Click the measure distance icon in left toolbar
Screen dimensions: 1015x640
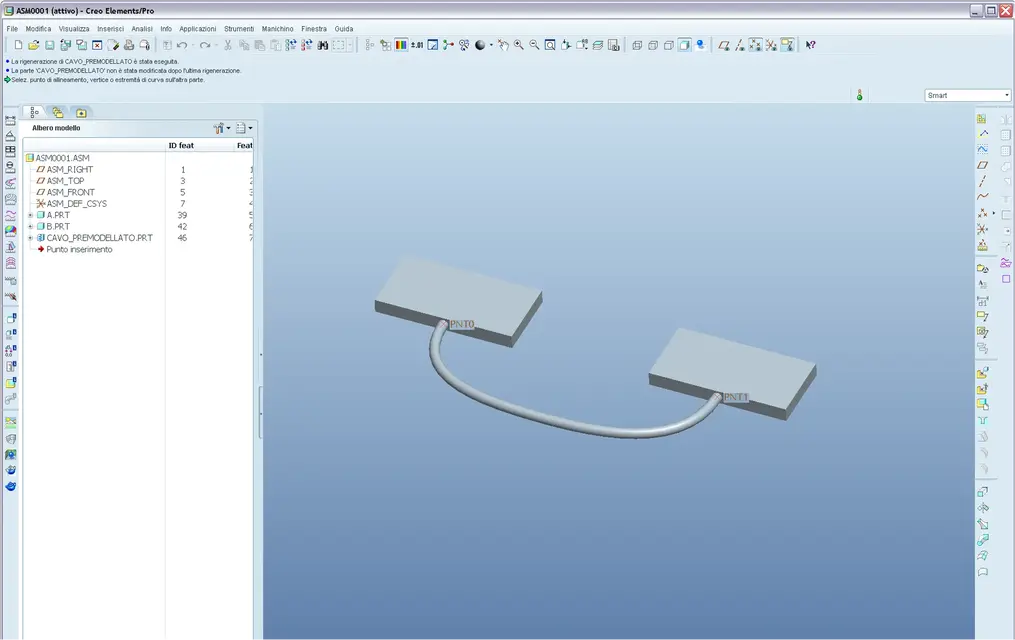pos(10,121)
